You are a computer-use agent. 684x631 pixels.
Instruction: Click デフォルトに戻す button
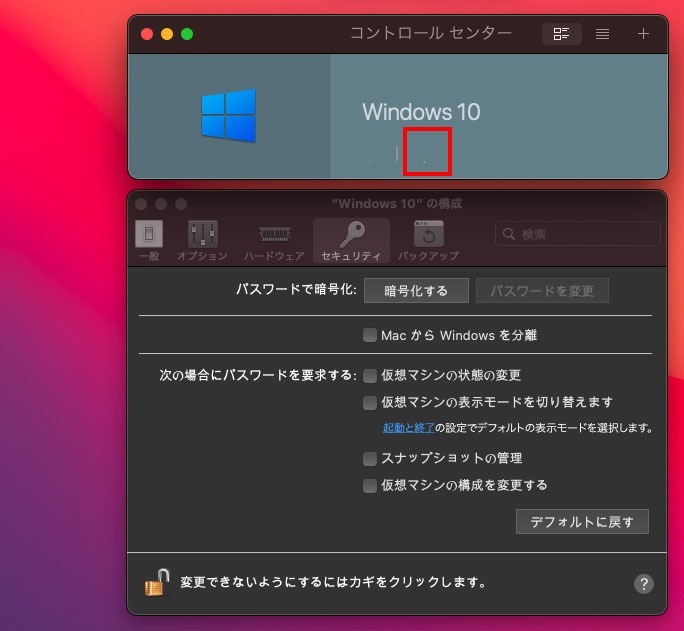click(582, 522)
